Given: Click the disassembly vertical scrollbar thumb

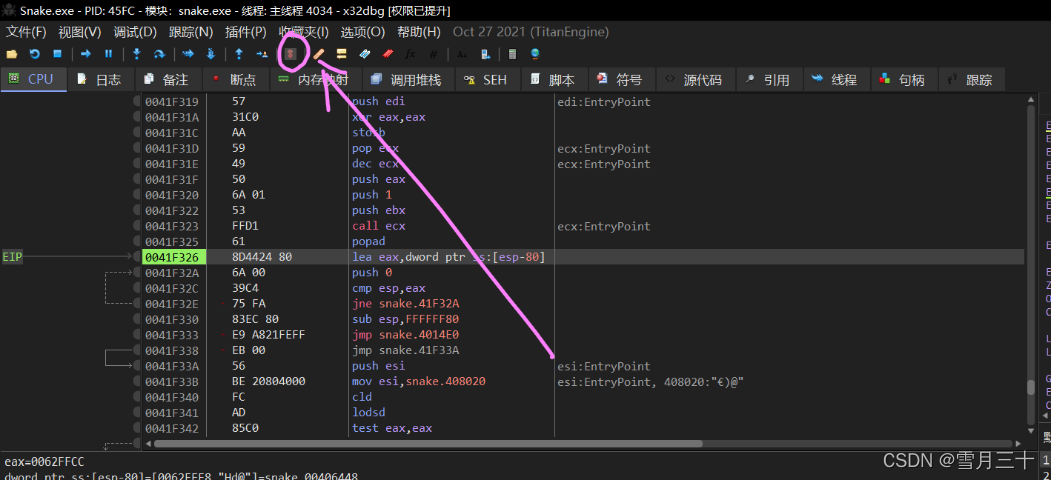Looking at the screenshot, I should click(1031, 388).
